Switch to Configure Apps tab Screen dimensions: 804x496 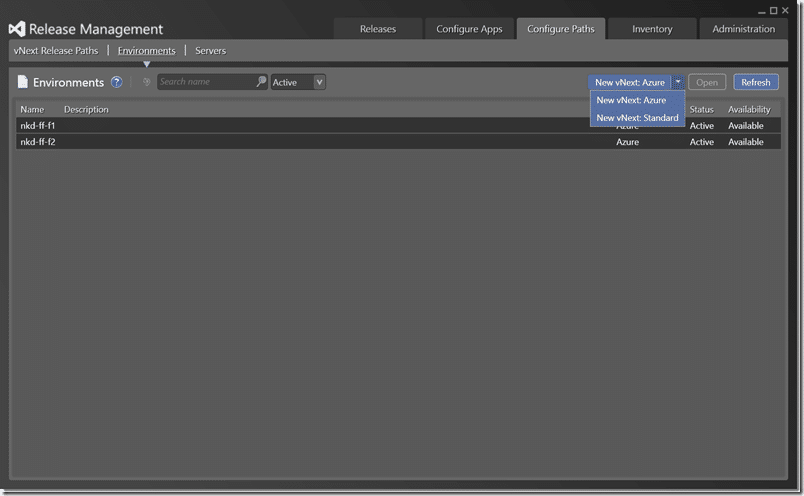(469, 29)
